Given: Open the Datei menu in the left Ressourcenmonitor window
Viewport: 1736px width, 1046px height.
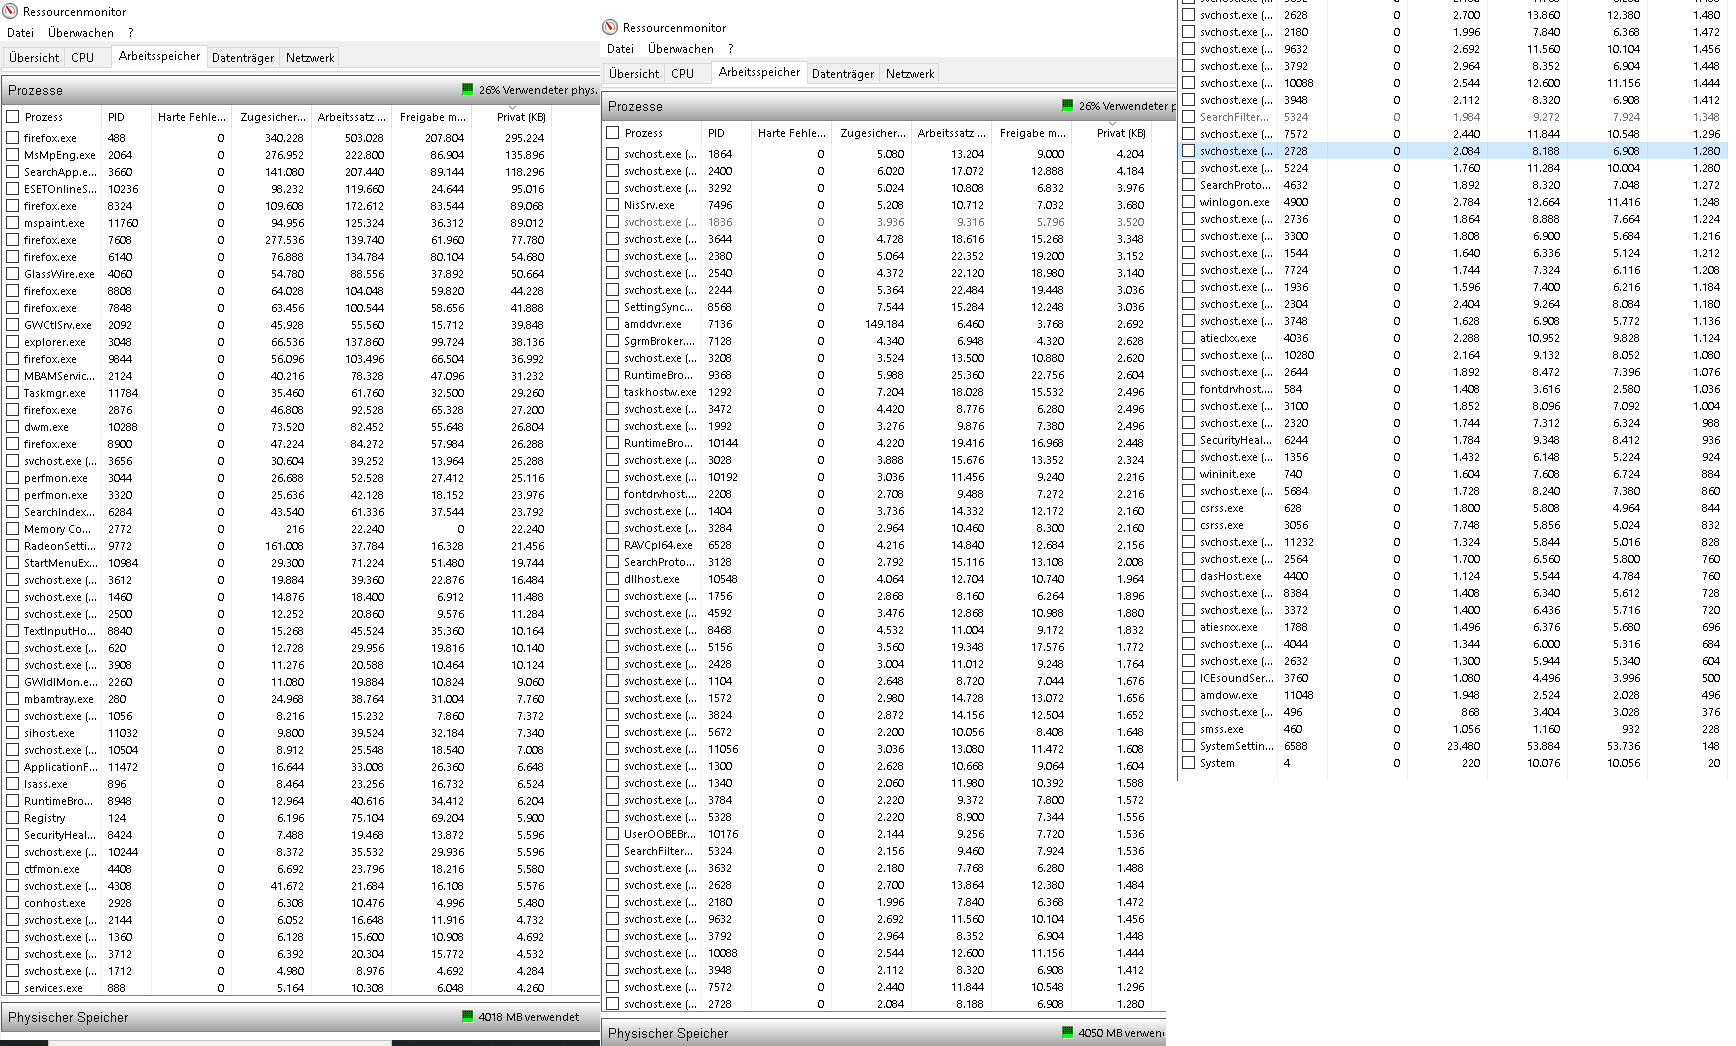Looking at the screenshot, I should (x=21, y=33).
